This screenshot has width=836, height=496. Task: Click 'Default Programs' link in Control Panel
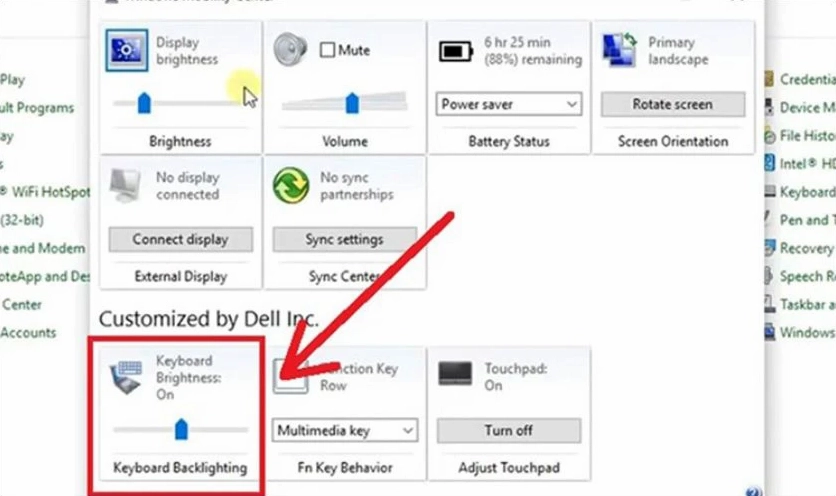pos(37,107)
